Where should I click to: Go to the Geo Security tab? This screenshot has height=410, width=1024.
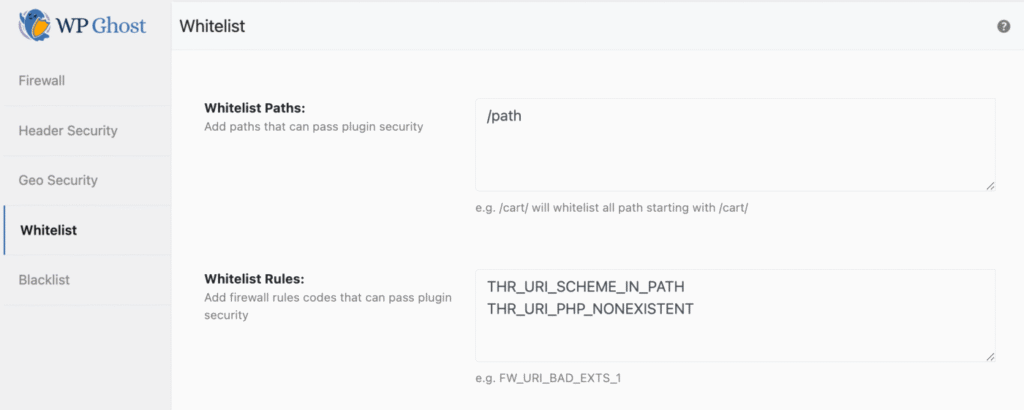pos(58,180)
